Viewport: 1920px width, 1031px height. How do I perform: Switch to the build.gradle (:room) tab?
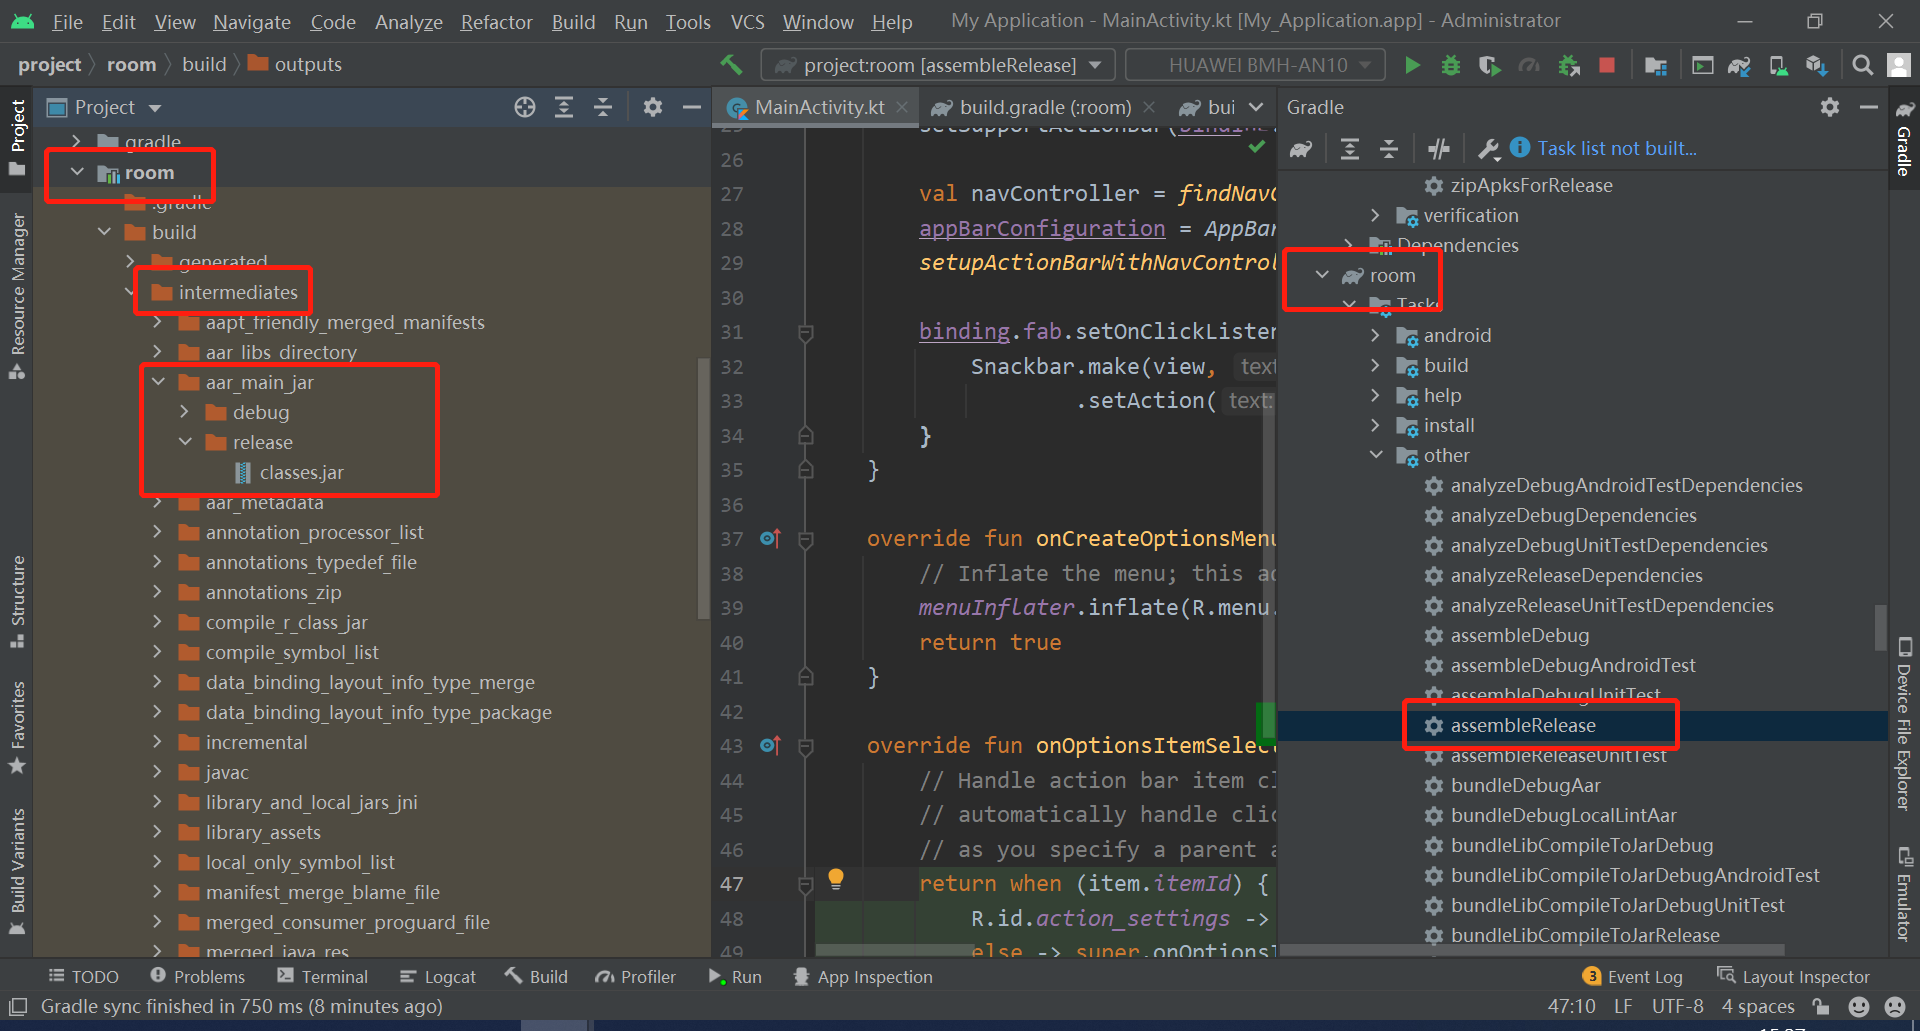point(1045,107)
